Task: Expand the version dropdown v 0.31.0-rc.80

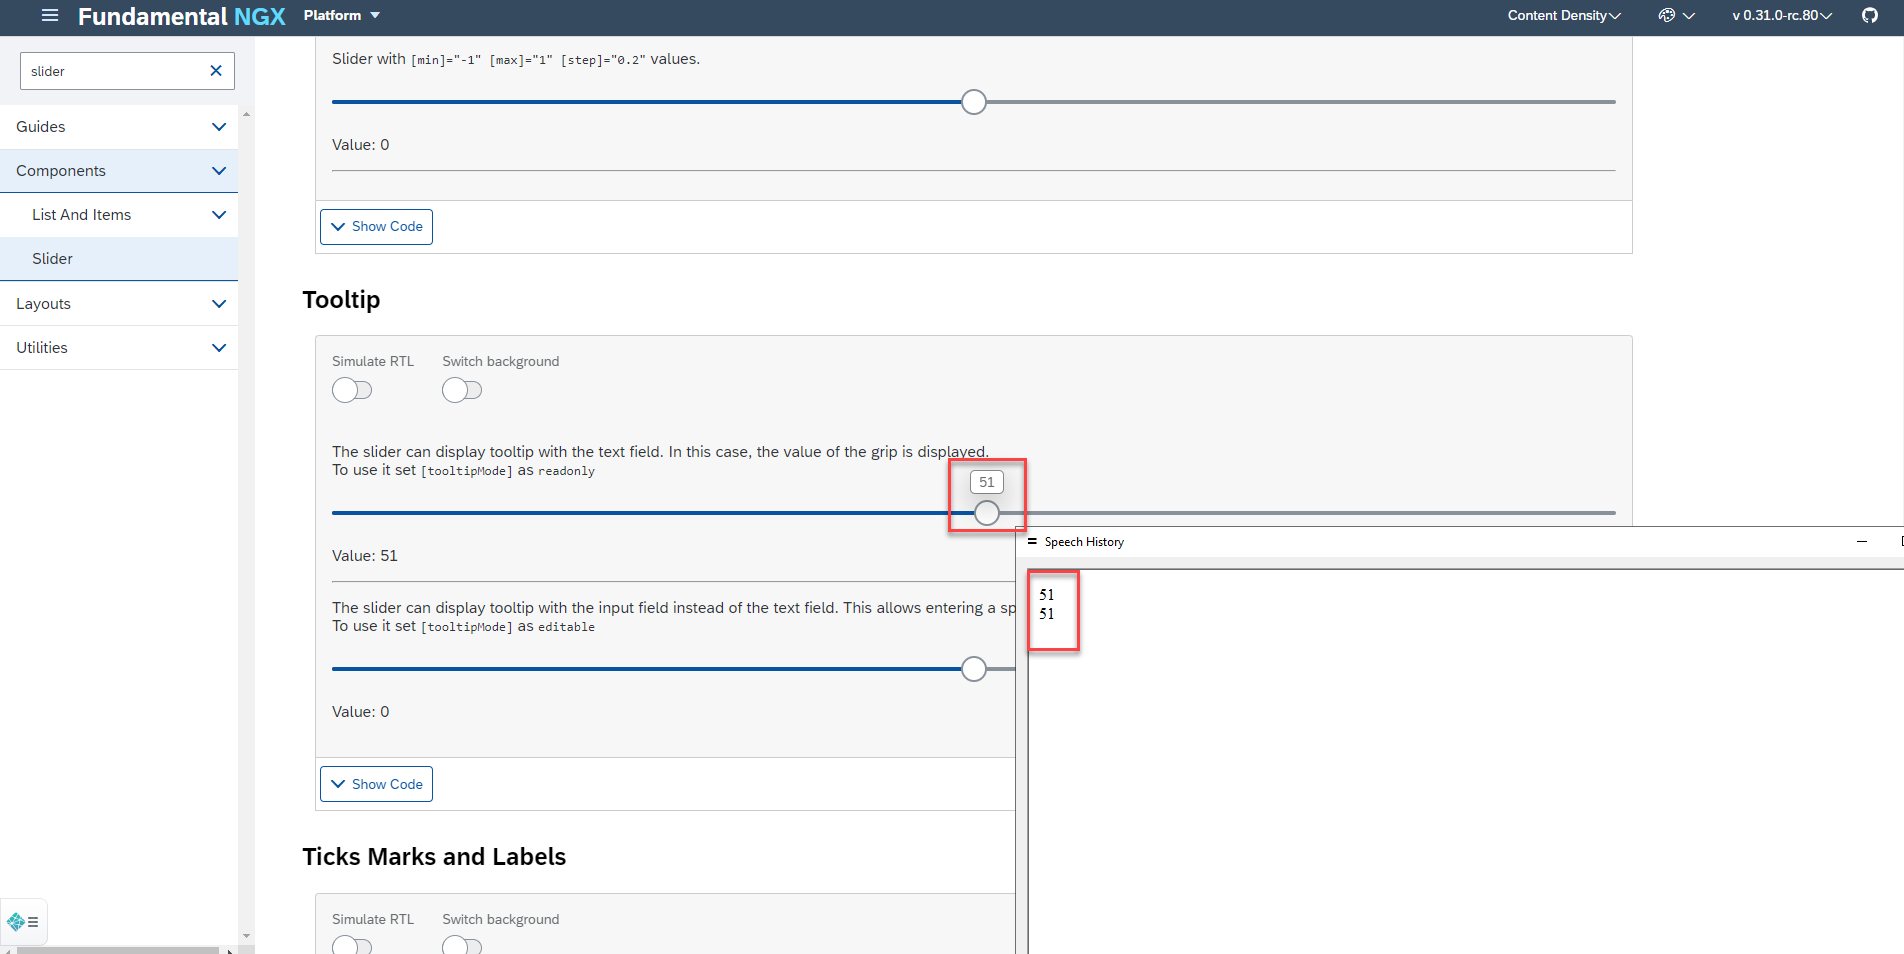Action: pos(1779,16)
